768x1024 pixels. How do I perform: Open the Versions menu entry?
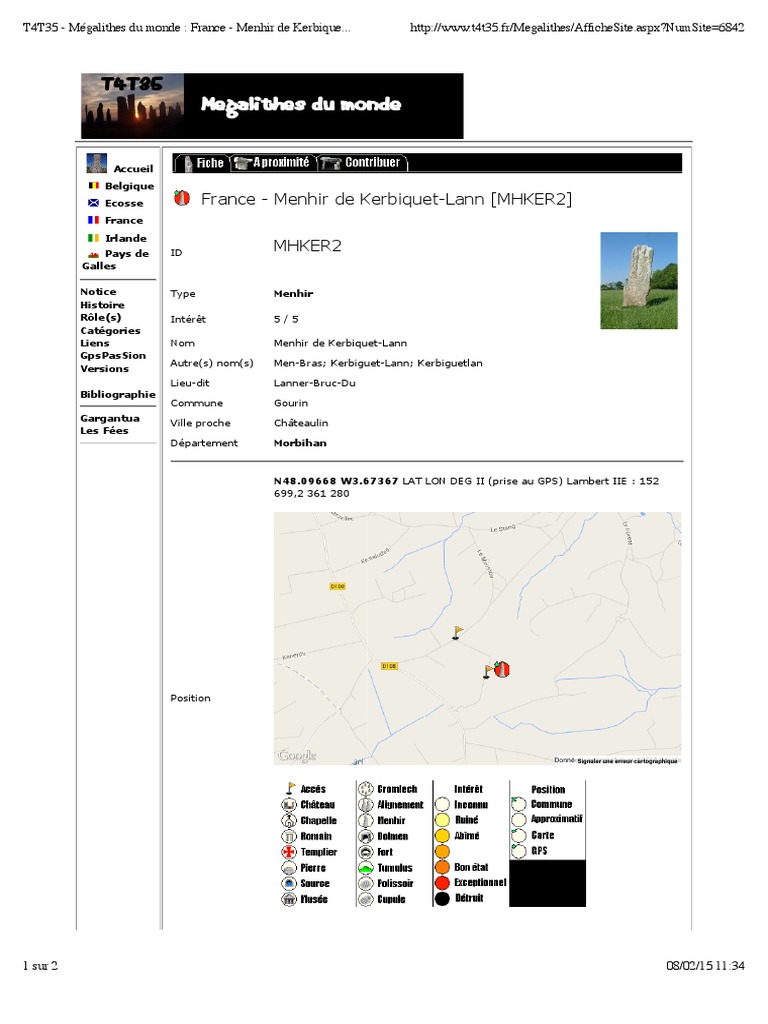tap(104, 369)
